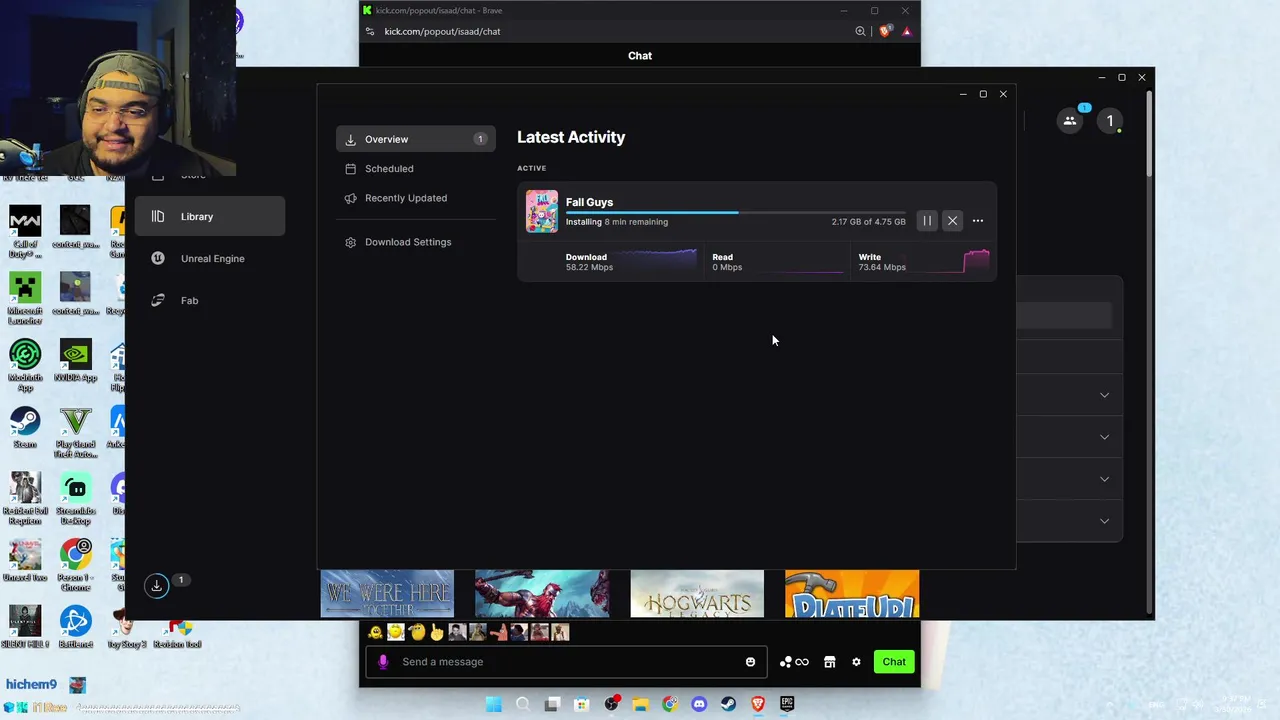Expand the second chevron in right panel
The height and width of the screenshot is (720, 1280).
(x=1104, y=437)
